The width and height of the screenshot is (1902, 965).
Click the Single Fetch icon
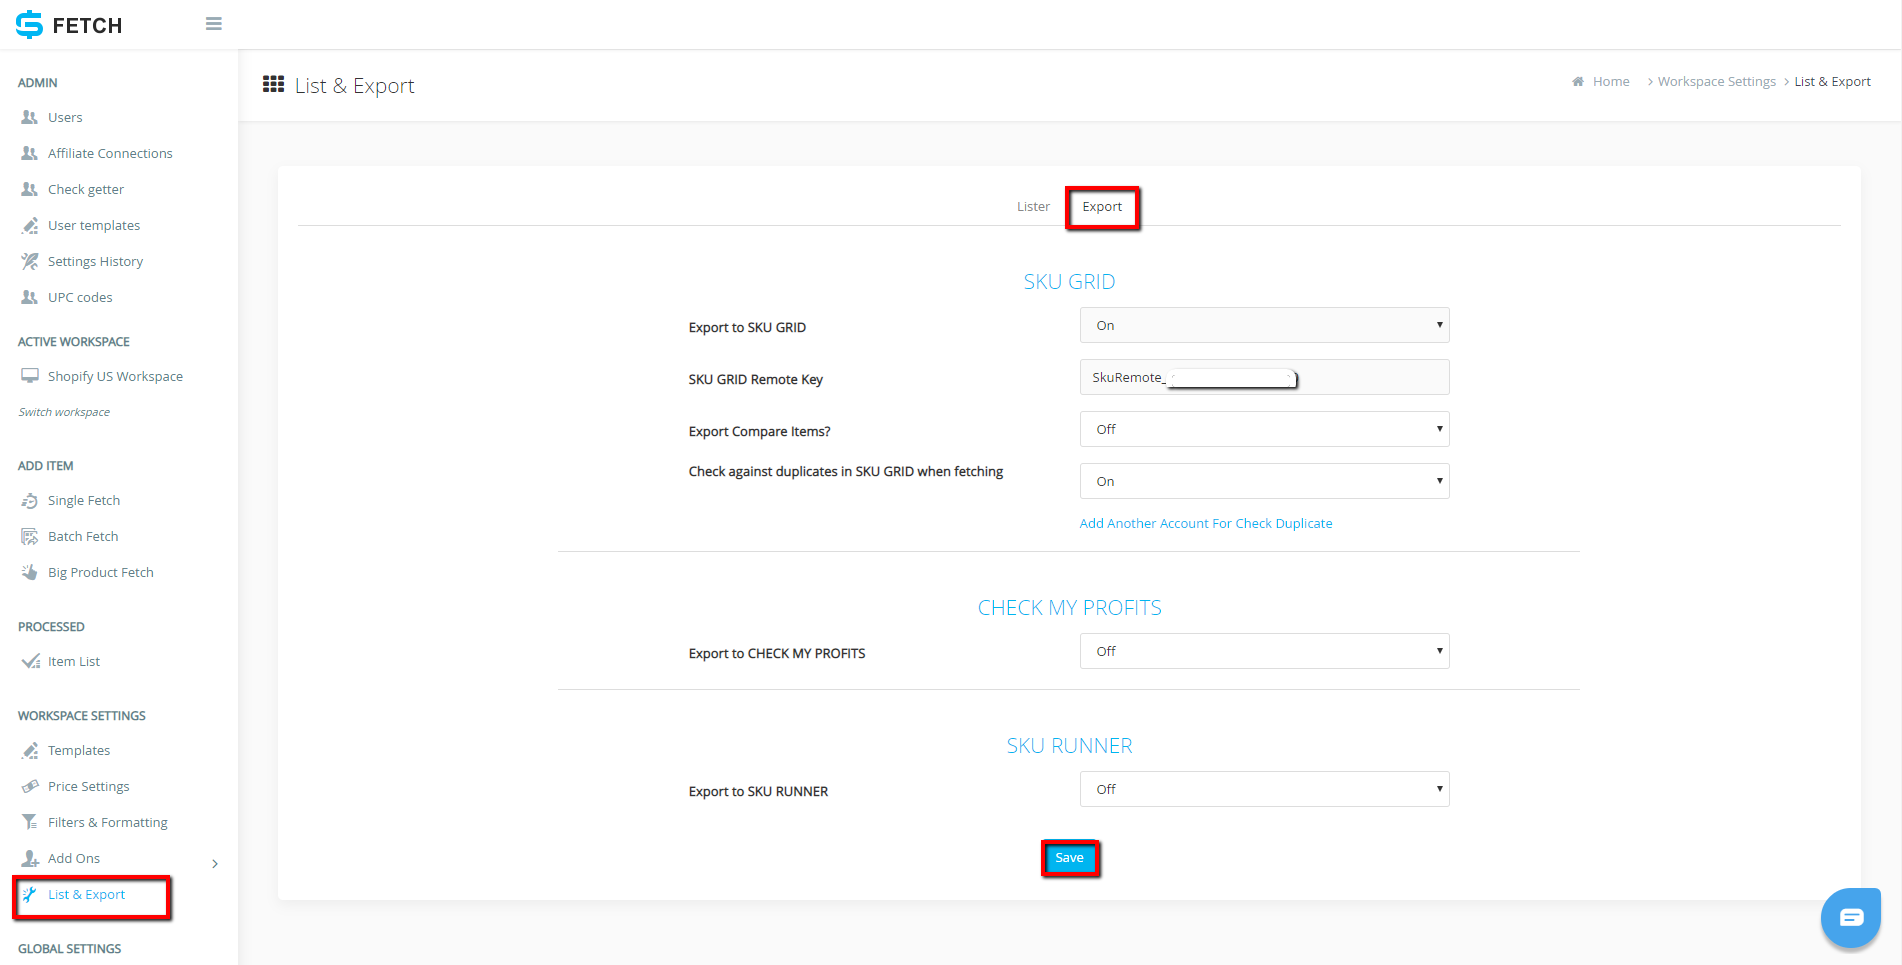coord(30,500)
